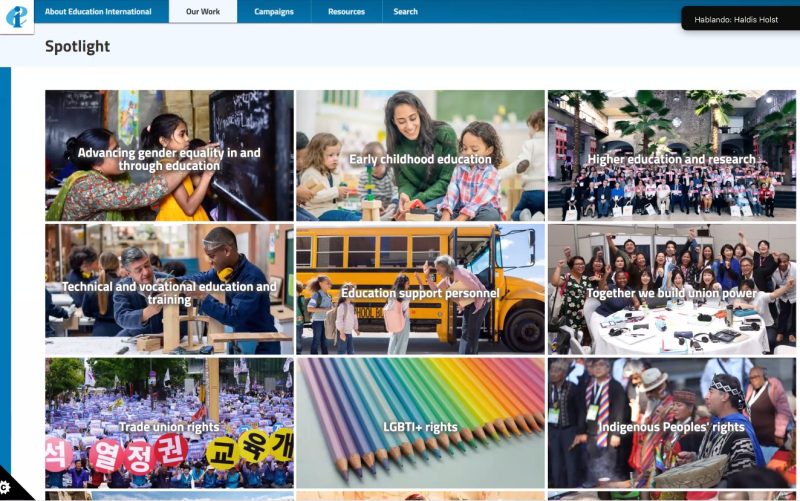Open the cookie settings gear icon

pos(5,488)
